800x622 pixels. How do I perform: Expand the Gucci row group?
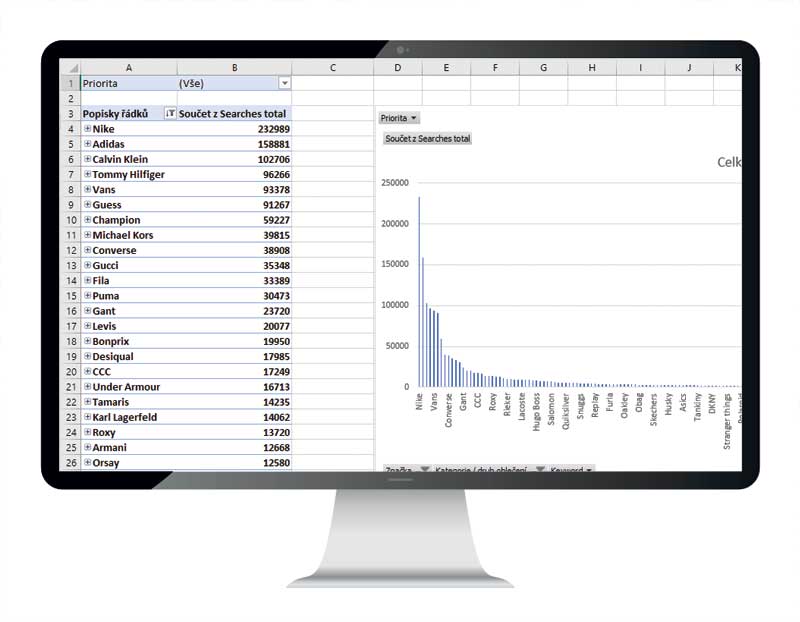coord(87,265)
